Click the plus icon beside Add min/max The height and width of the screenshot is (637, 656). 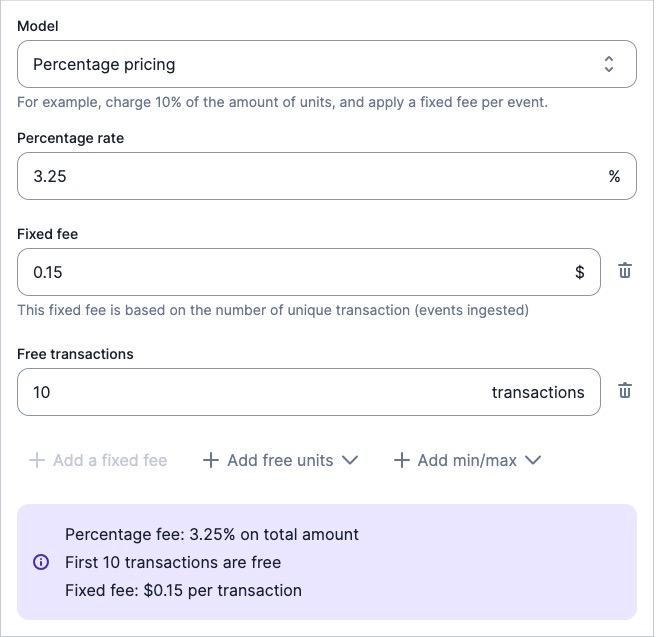[402, 460]
